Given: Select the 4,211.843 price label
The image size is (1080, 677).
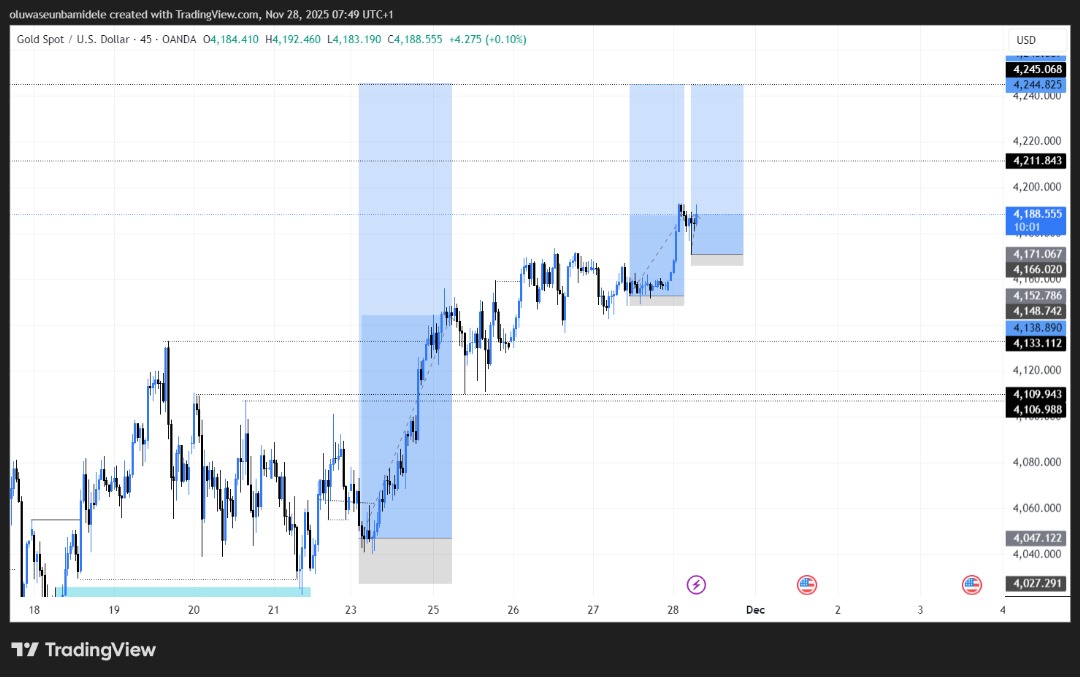Looking at the screenshot, I should point(1036,160).
